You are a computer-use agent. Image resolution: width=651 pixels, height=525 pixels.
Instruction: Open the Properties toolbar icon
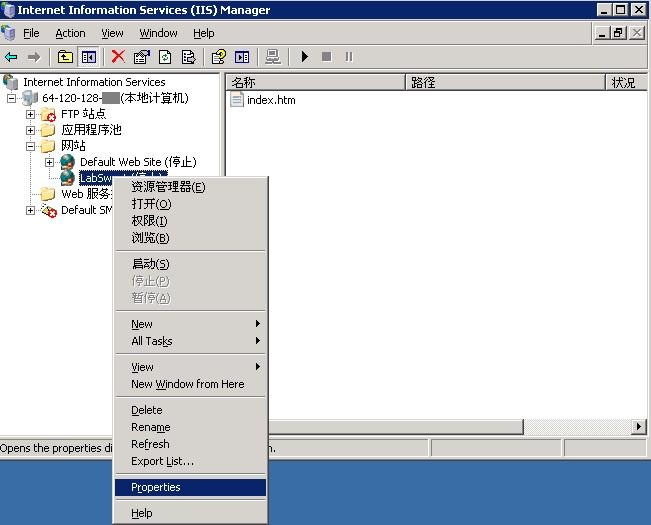142,57
